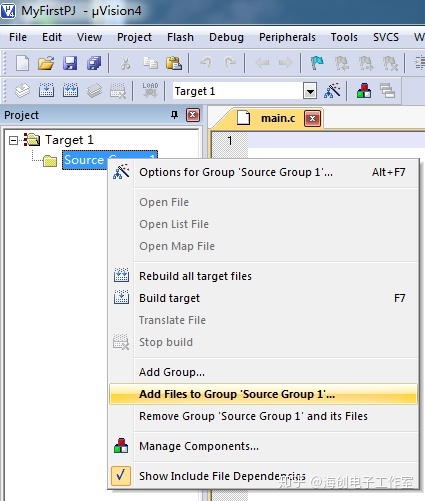Click the Batch Build toolbar icon
This screenshot has height=501, width=425.
(x=94, y=91)
